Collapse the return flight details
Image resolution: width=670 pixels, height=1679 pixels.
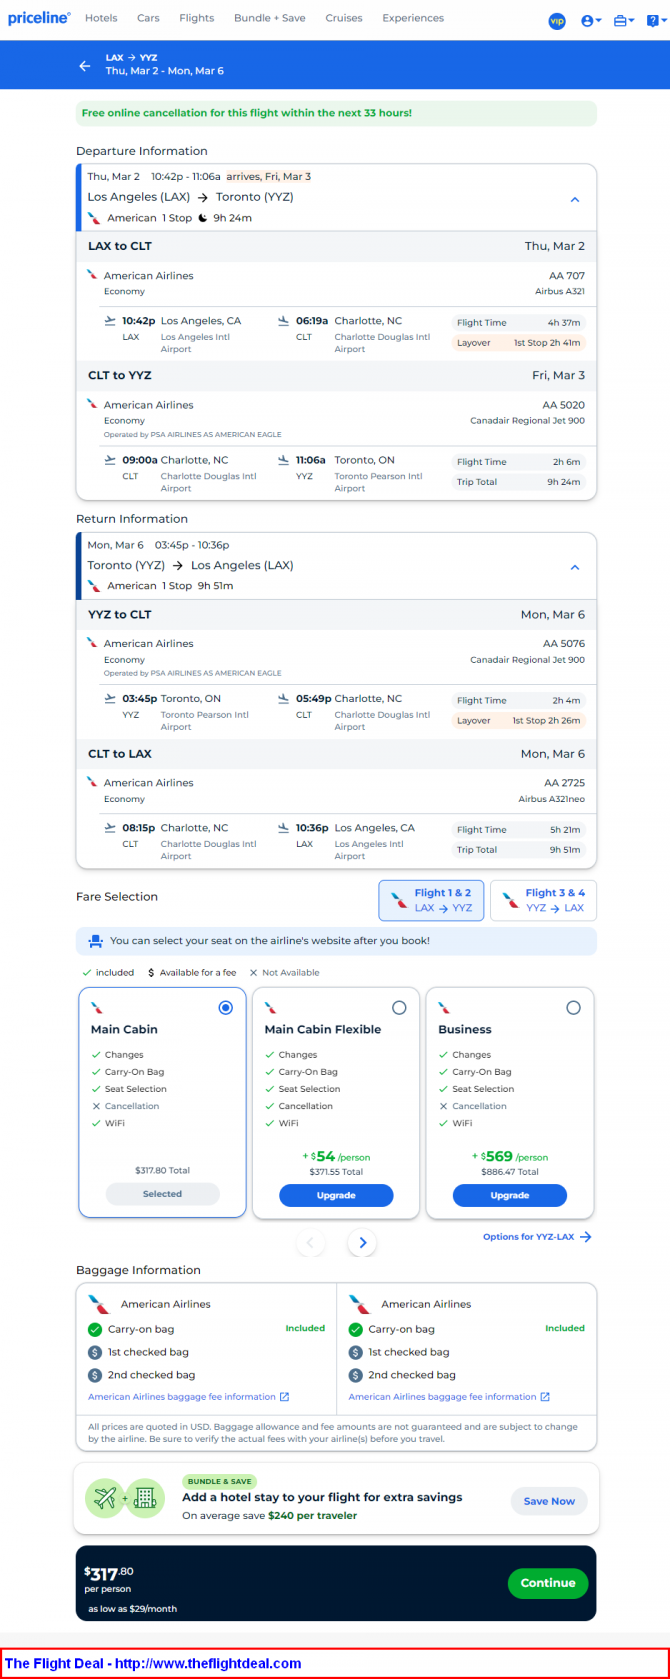[575, 567]
